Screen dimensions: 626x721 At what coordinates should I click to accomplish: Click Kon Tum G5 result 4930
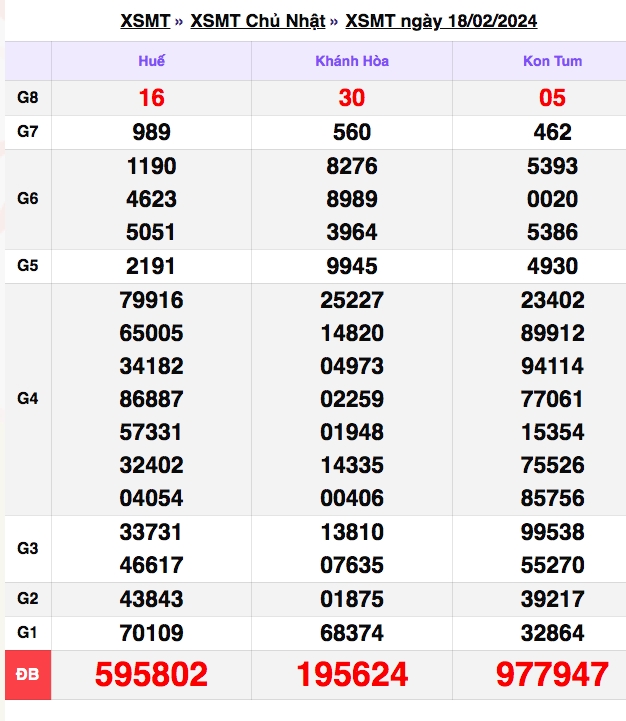click(552, 266)
